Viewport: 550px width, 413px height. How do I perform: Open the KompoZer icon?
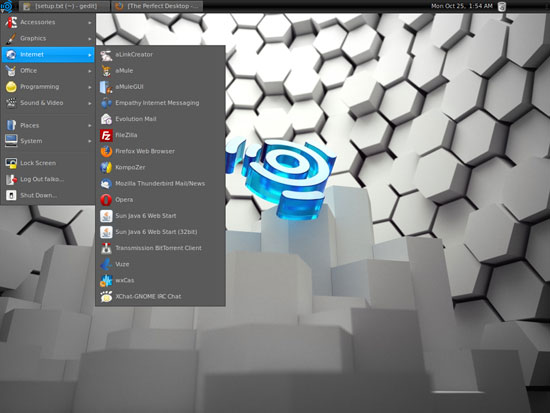106,167
